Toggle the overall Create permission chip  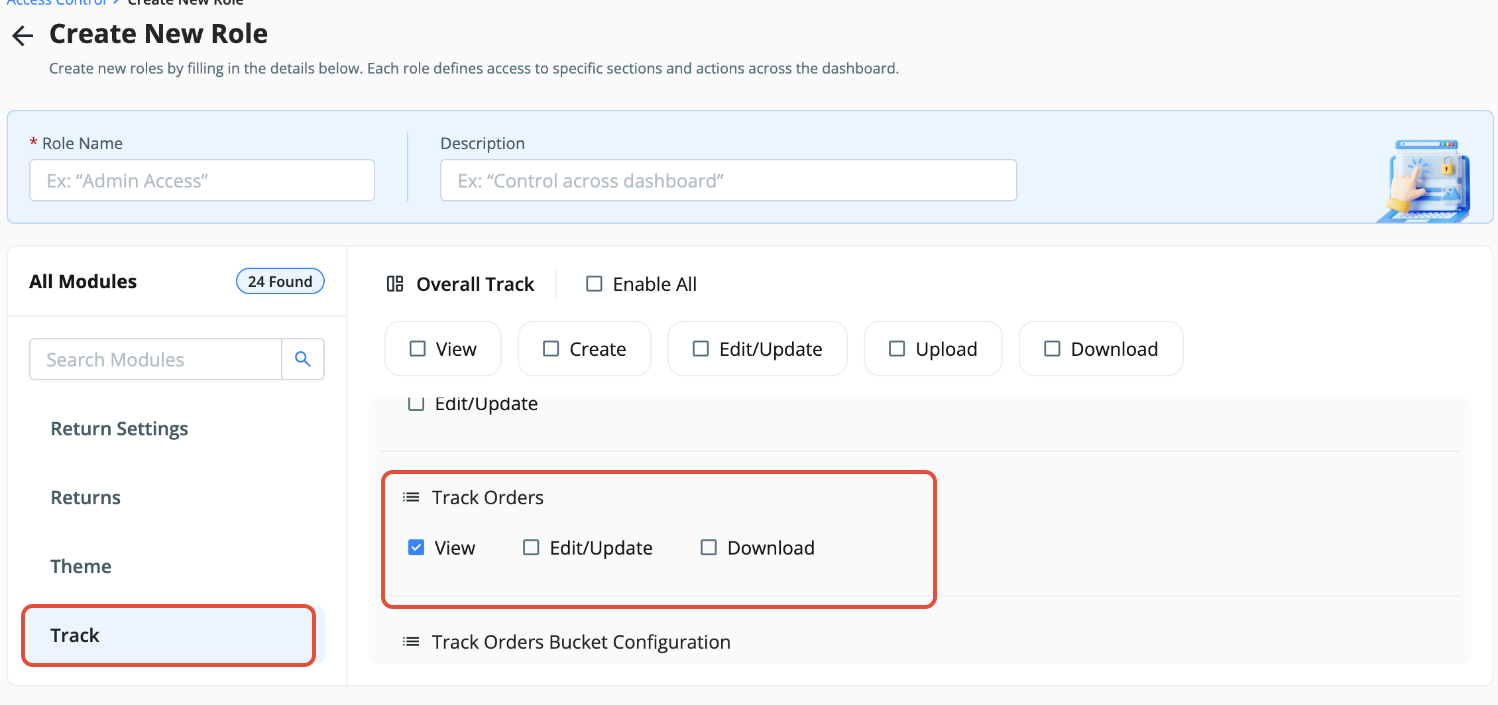584,349
